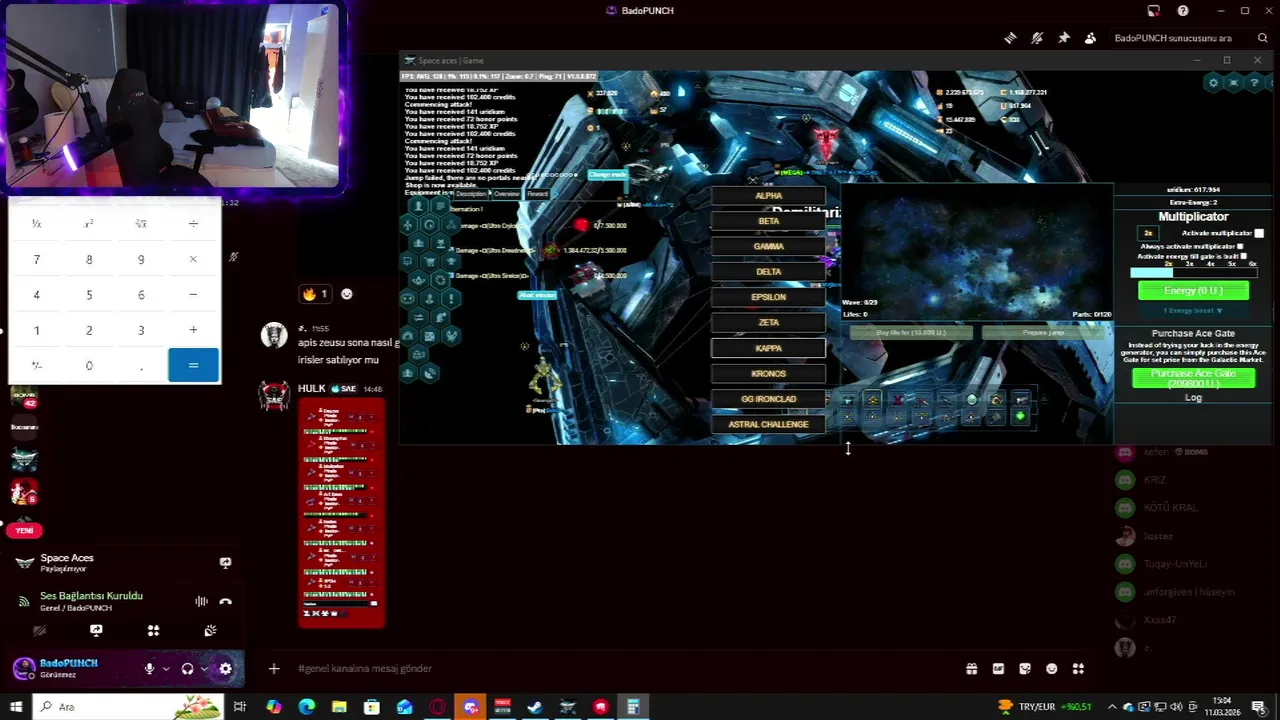The image size is (1280, 720).
Task: Click calculator digit 7
Action: 36,259
